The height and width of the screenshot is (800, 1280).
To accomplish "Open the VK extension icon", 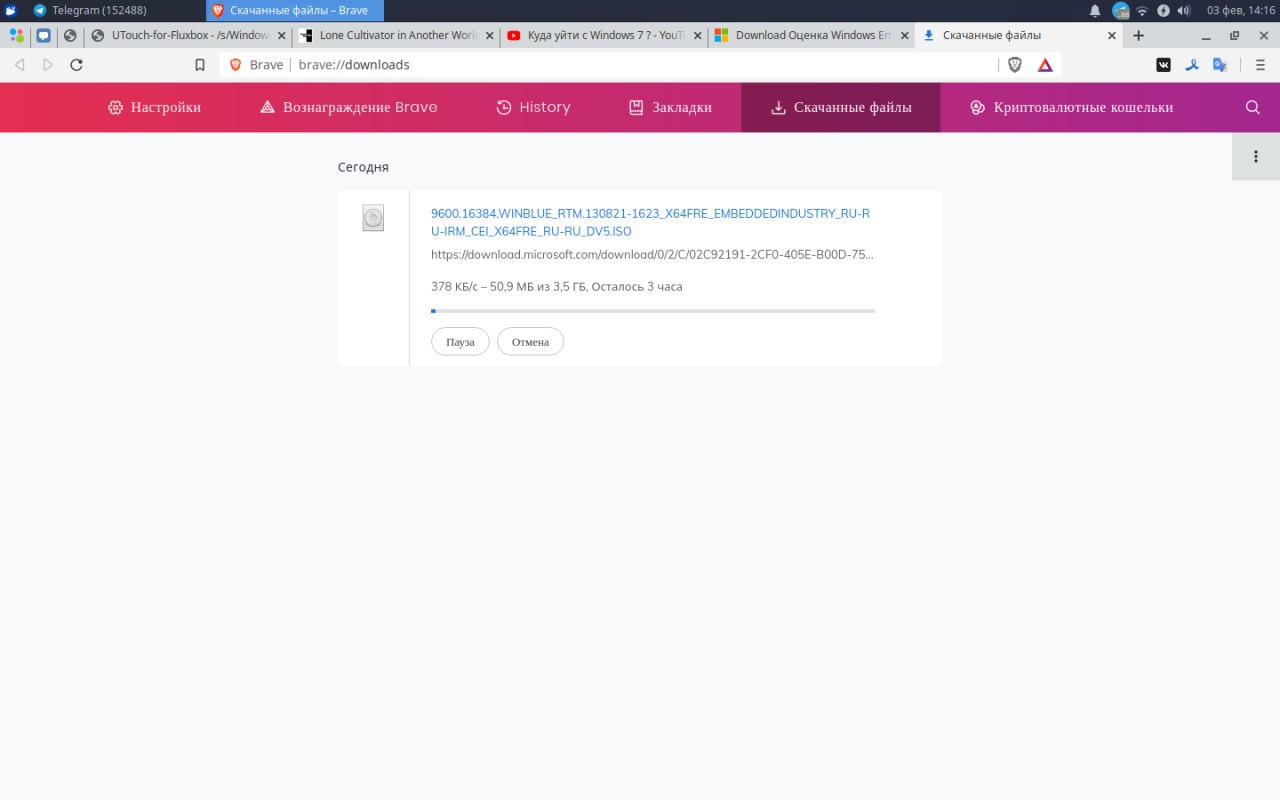I will pos(1164,65).
